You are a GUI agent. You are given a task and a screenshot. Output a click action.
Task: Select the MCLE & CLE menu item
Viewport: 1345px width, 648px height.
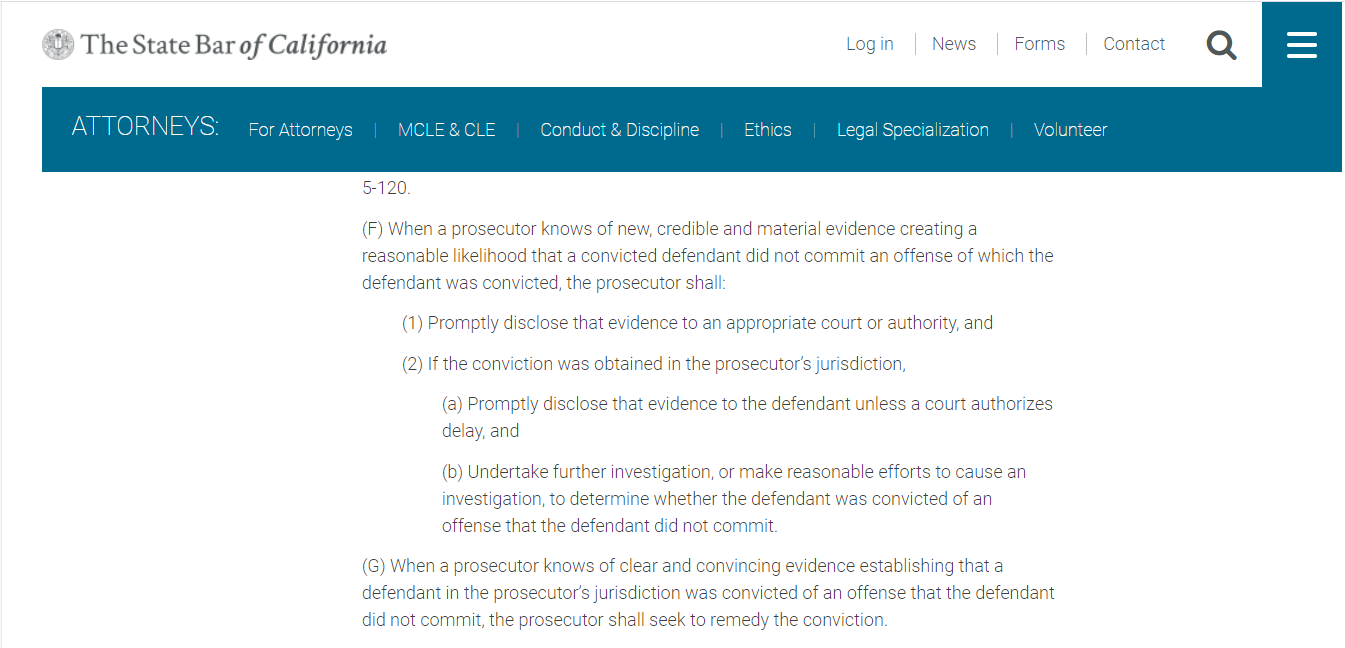(446, 130)
